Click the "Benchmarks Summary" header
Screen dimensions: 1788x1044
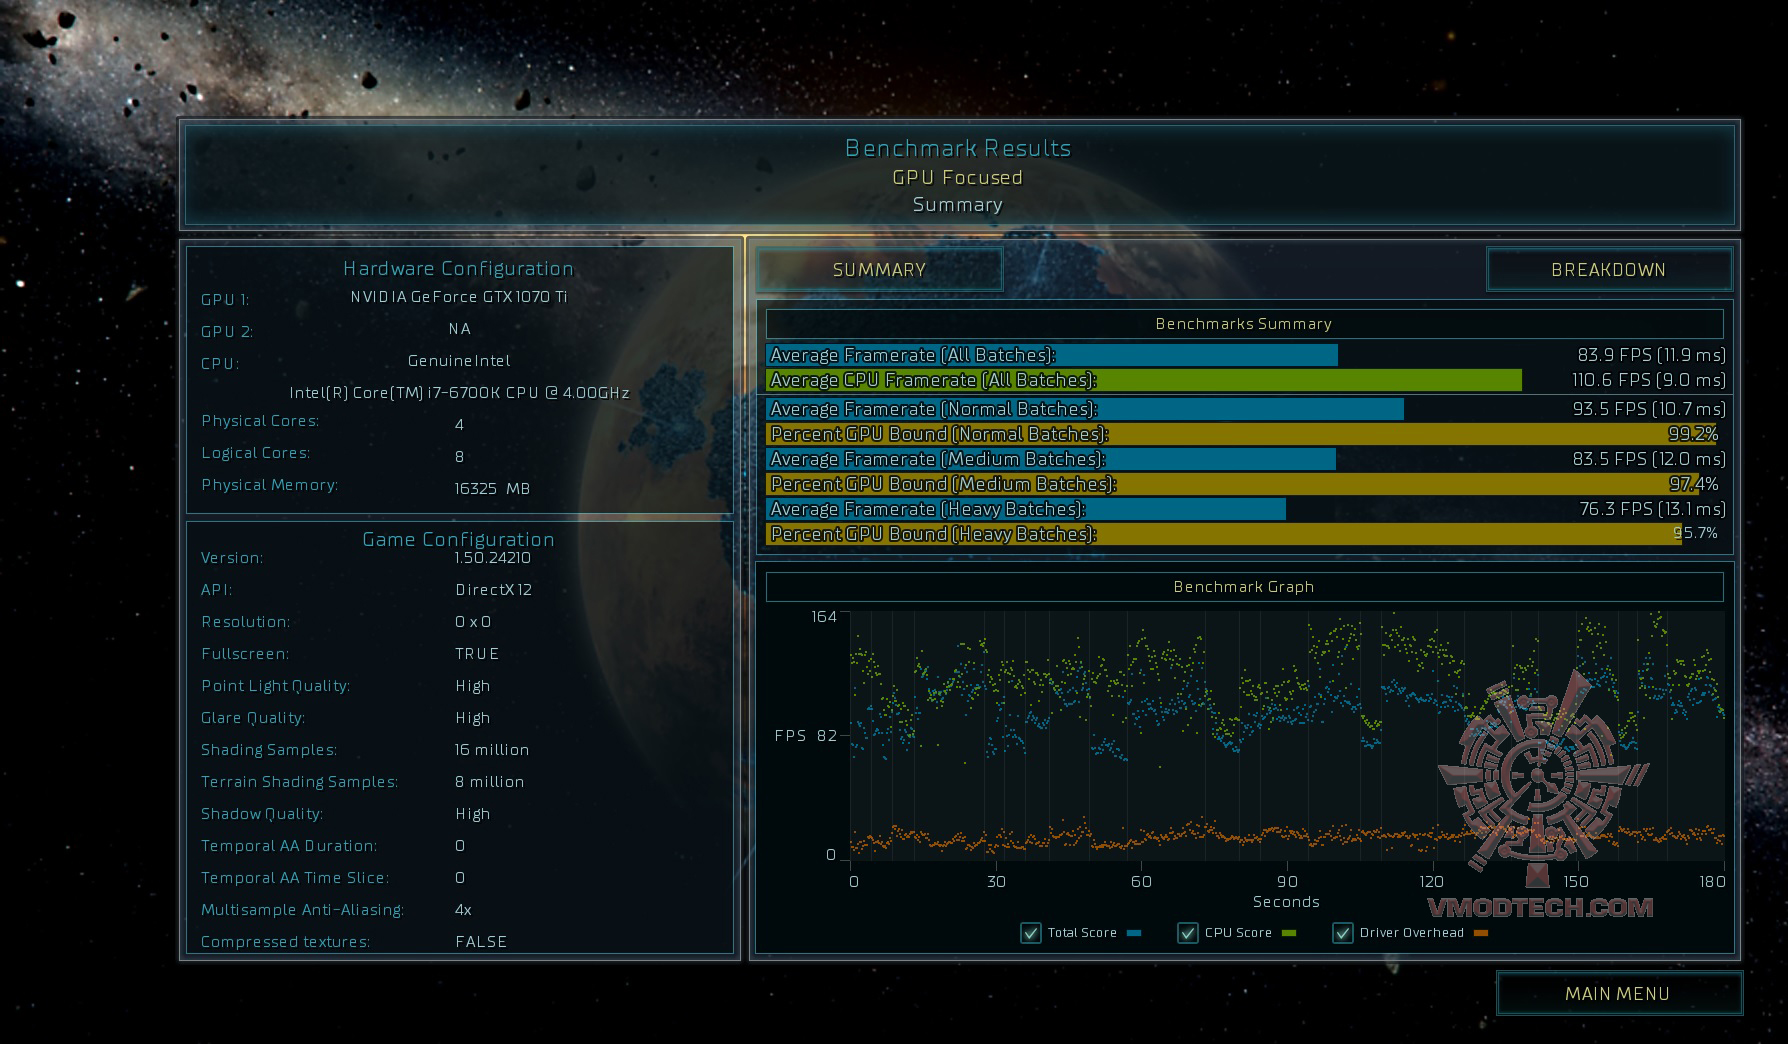pyautogui.click(x=1244, y=324)
